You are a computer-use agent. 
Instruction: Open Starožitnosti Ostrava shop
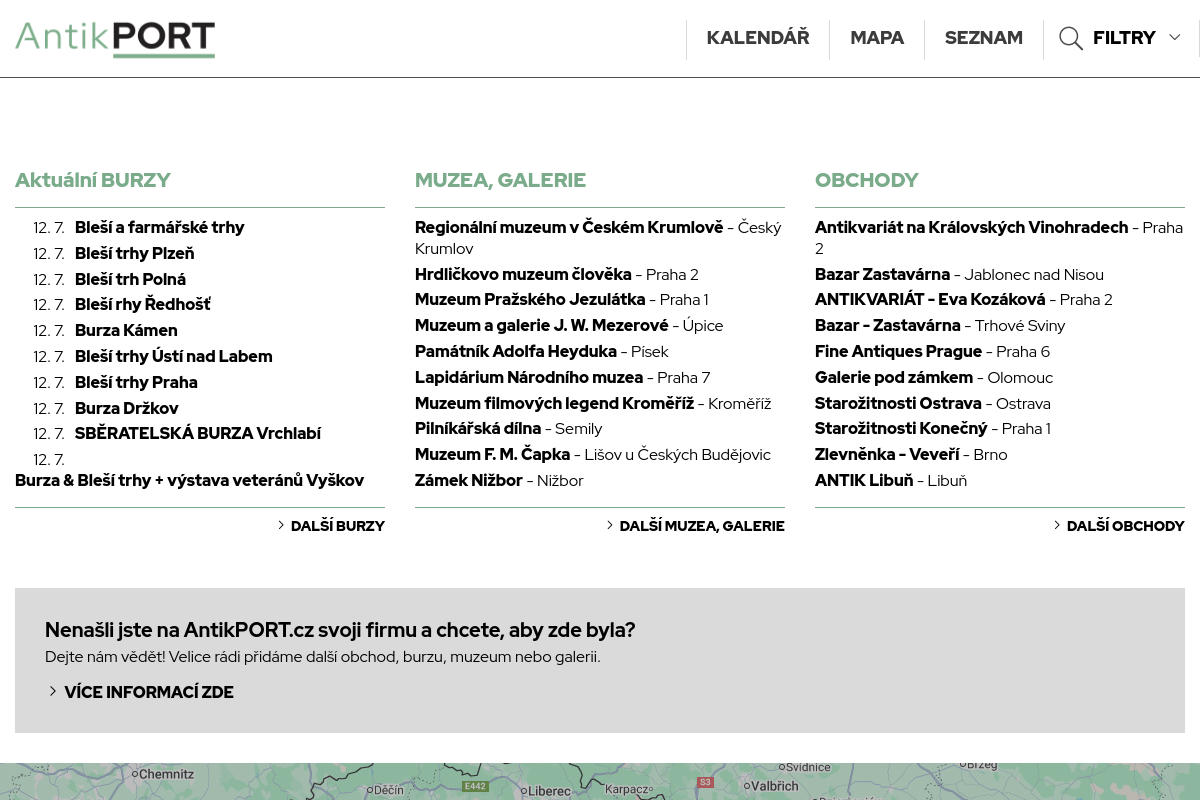click(x=898, y=404)
